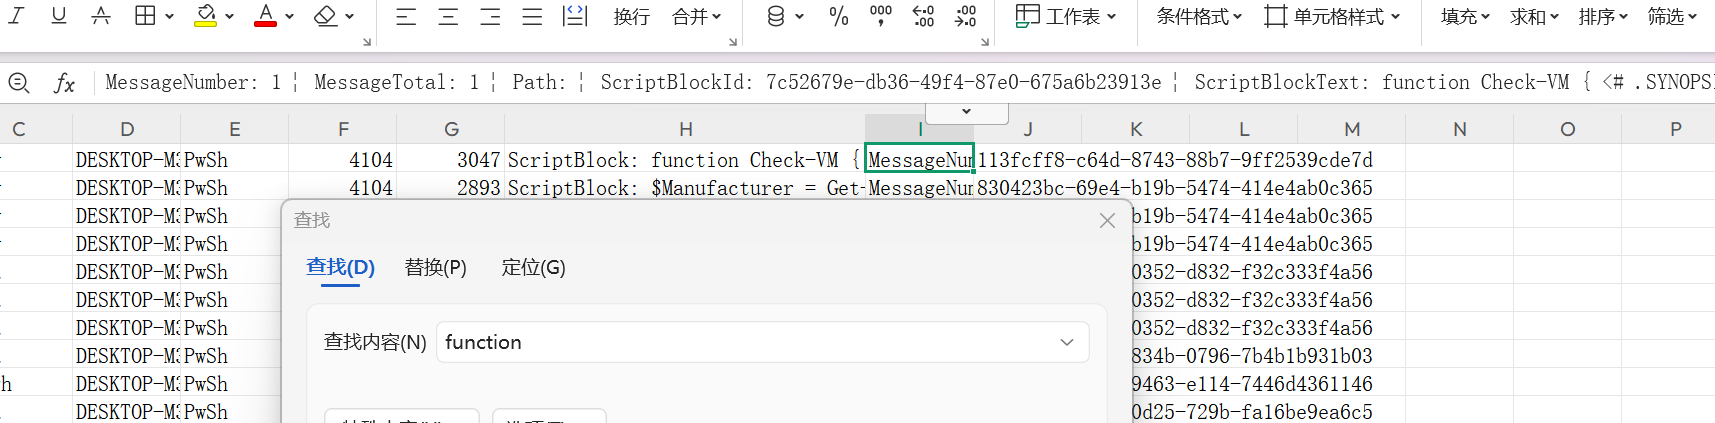This screenshot has height=423, width=1715.
Task: Apply strikethrough to text
Action: pos(101,16)
